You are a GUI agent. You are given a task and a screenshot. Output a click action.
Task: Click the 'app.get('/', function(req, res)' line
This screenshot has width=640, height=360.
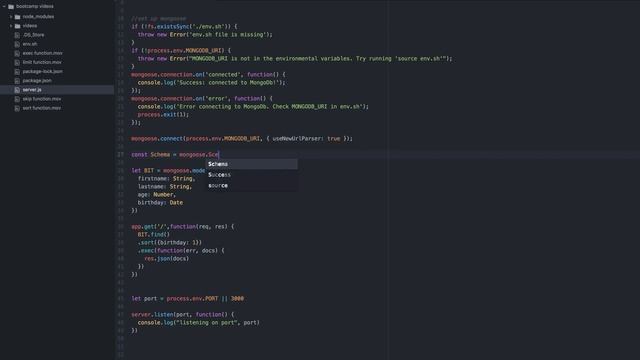tap(182, 227)
